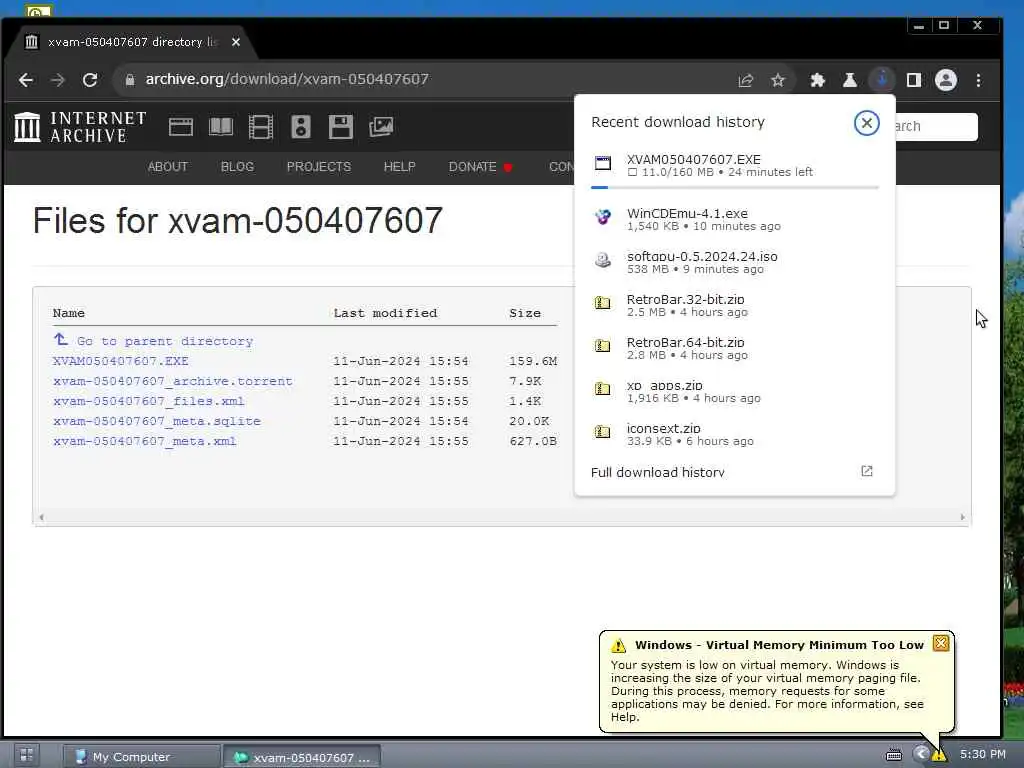Switch to My Computer taskbar button
This screenshot has width=1024, height=768.
click(x=142, y=756)
